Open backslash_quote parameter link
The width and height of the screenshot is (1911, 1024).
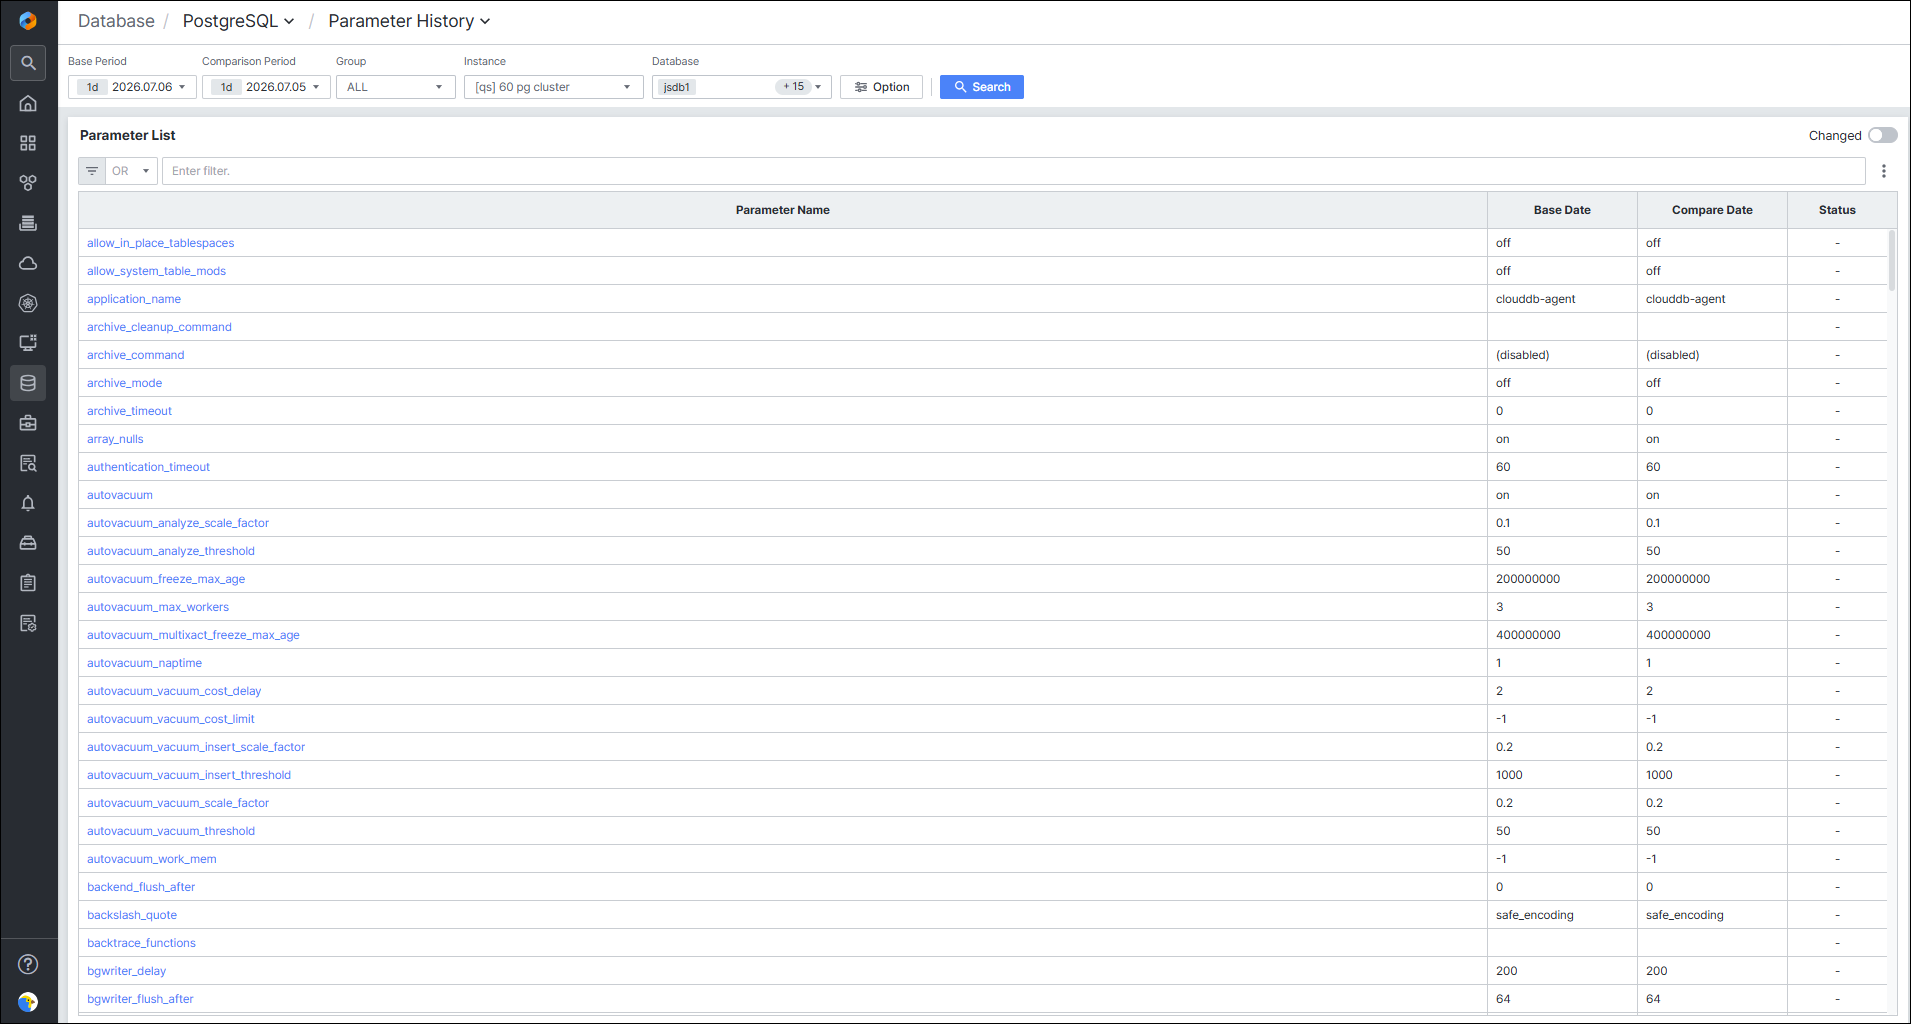132,915
